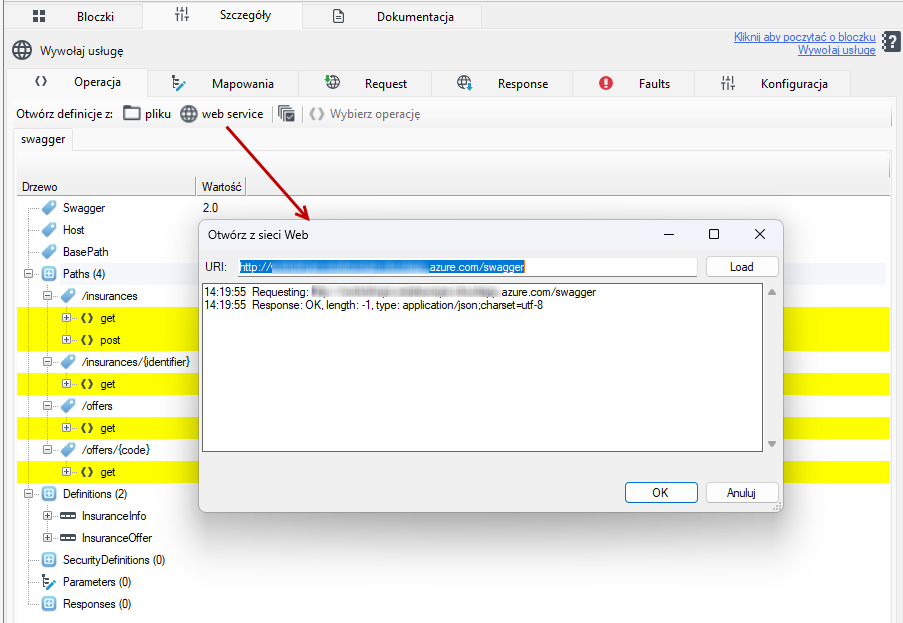The width and height of the screenshot is (903, 623).
Task: Open the 'Wywołaj usługę' help link
Action: [836, 50]
